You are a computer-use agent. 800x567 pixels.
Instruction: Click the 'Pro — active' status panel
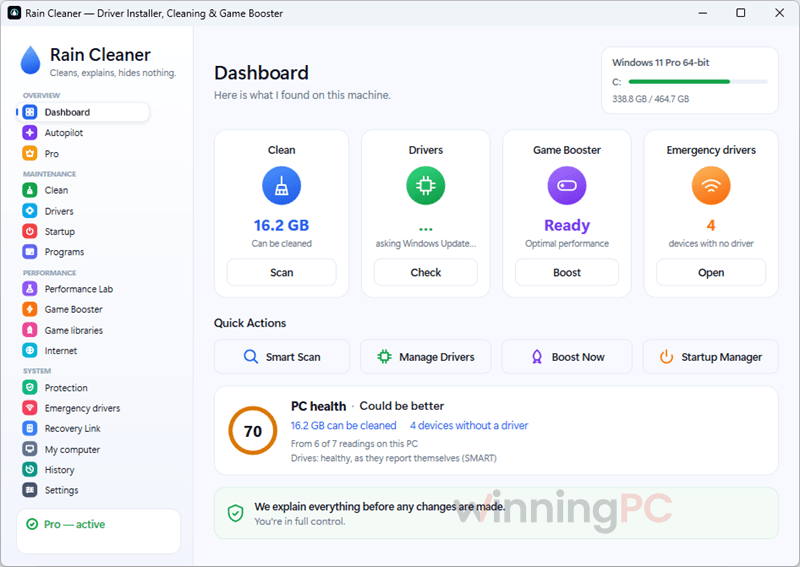click(x=98, y=531)
